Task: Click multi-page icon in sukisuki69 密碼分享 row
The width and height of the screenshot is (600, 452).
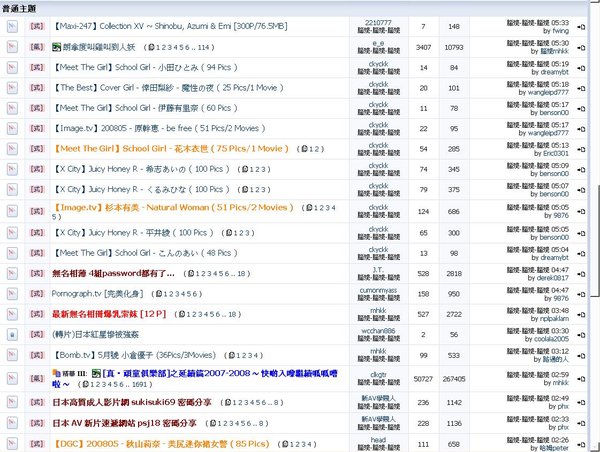Action: [x=228, y=403]
